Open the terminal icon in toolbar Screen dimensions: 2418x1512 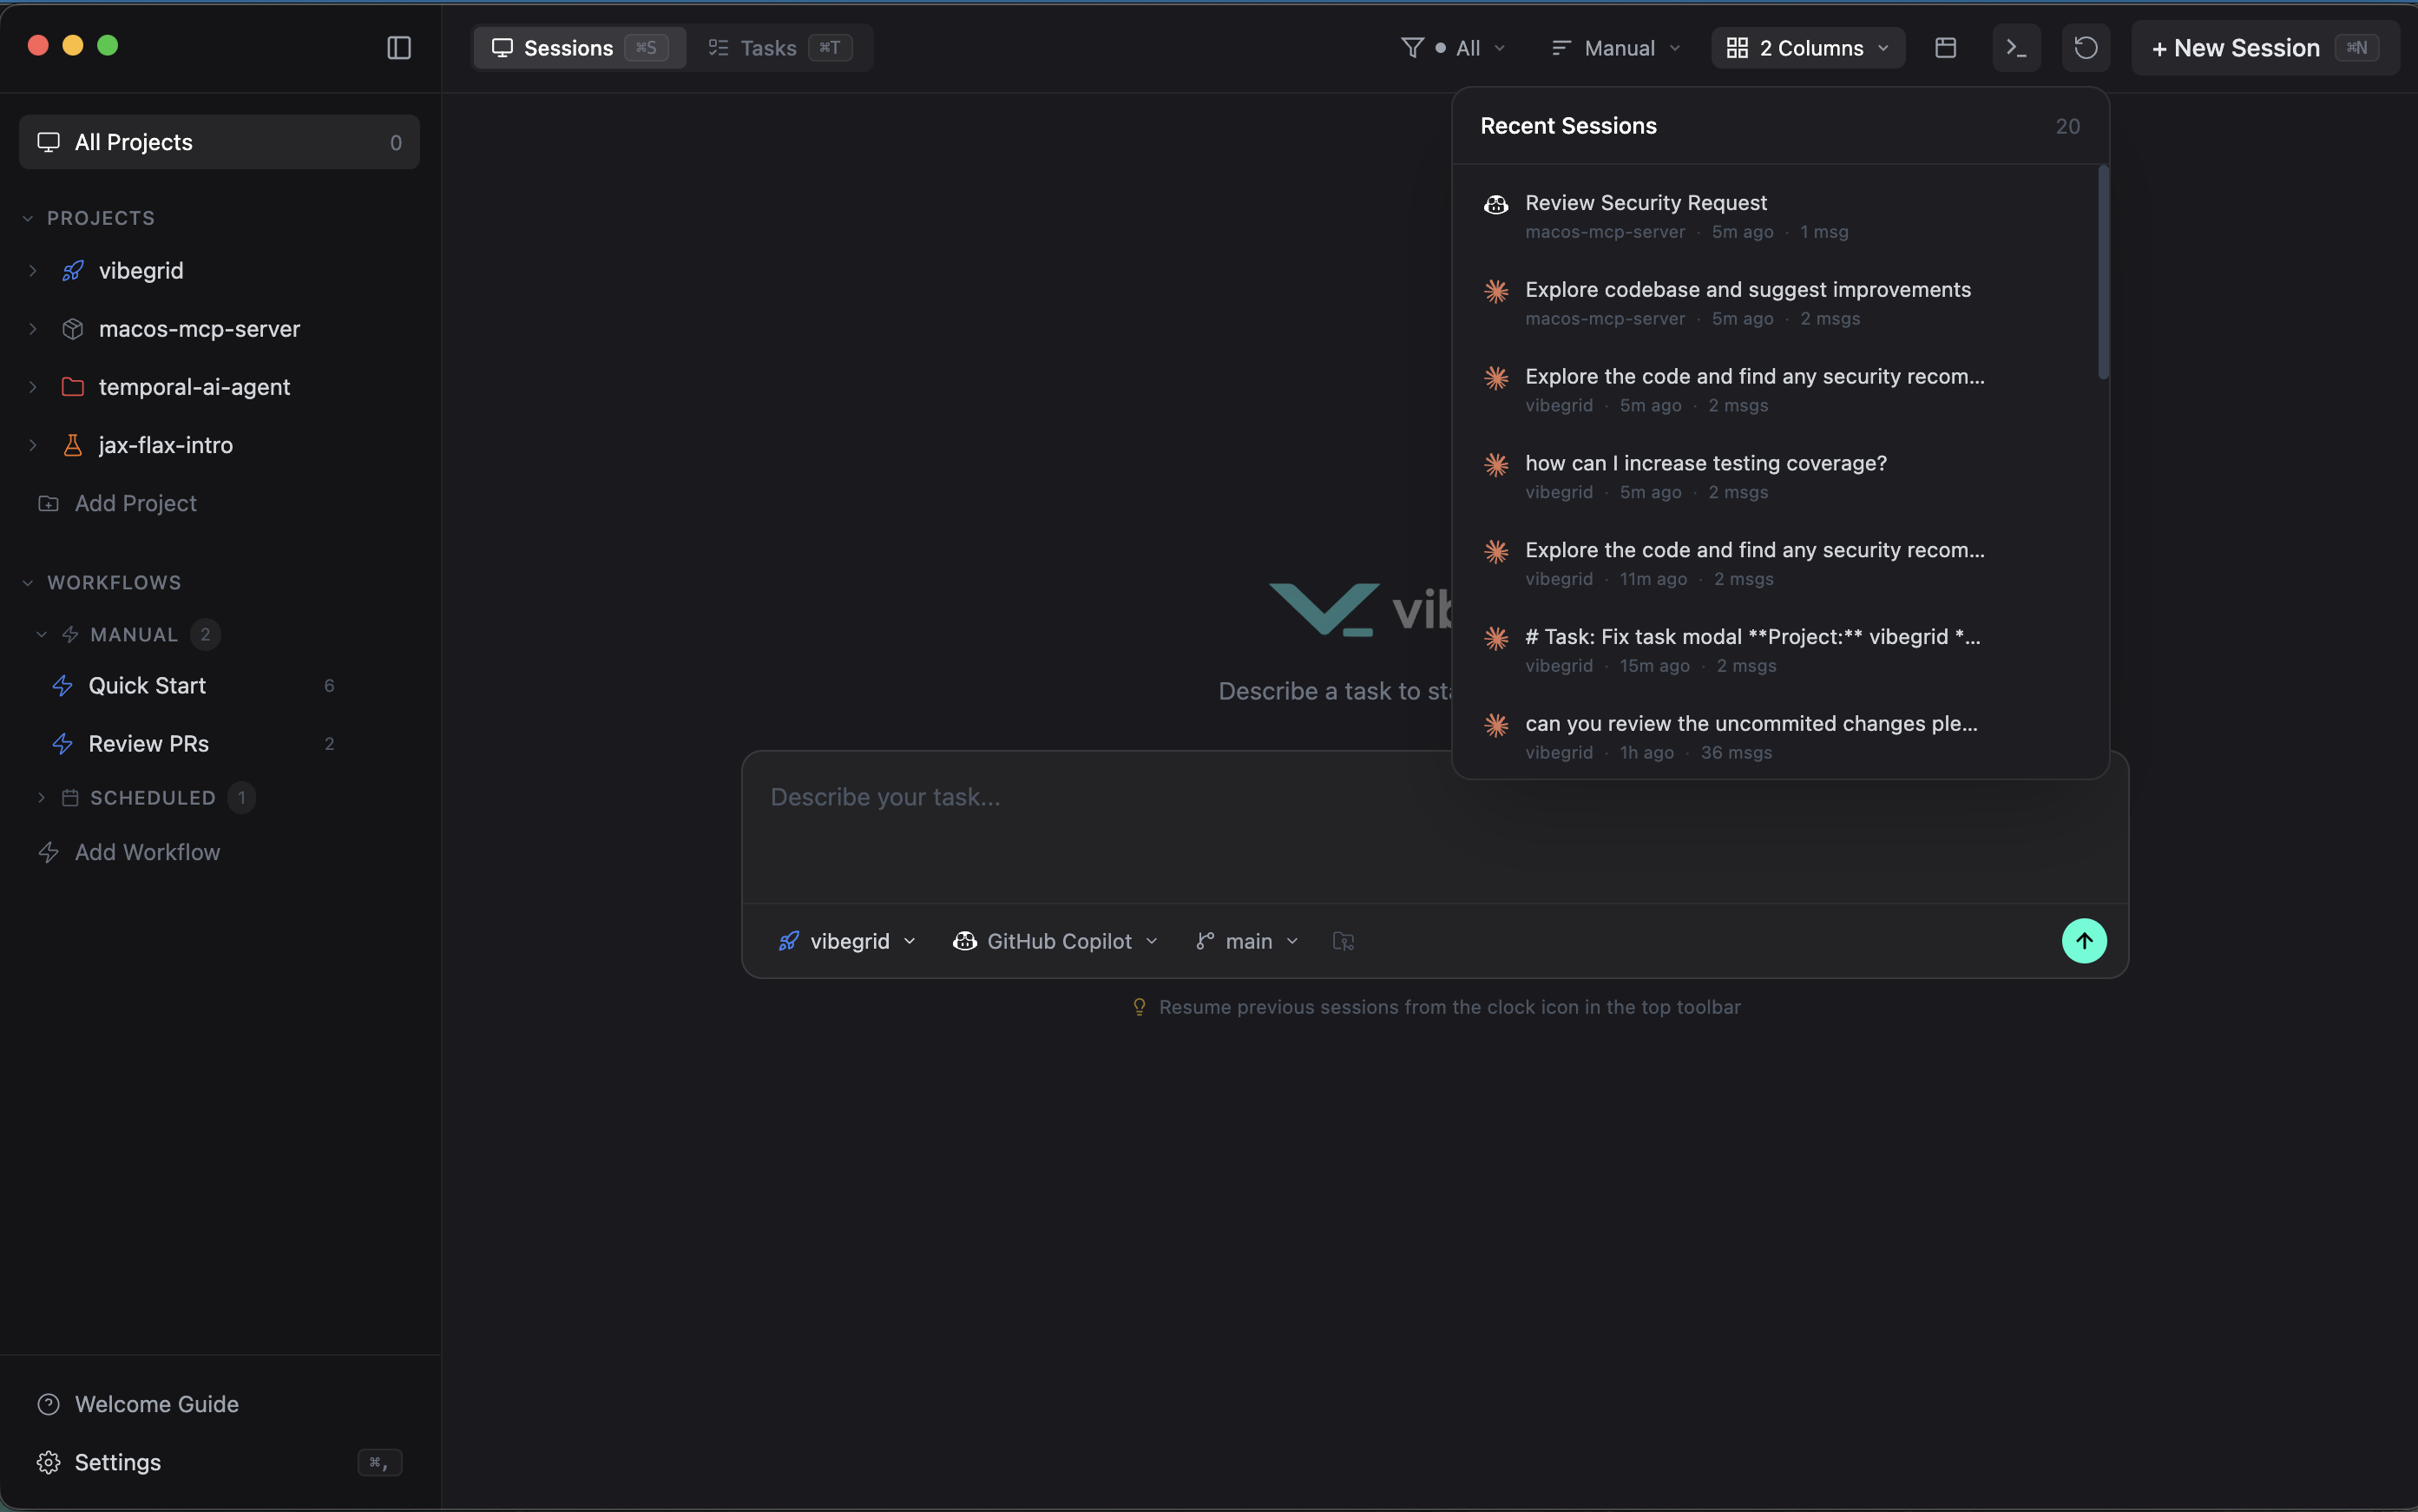pos(2015,48)
